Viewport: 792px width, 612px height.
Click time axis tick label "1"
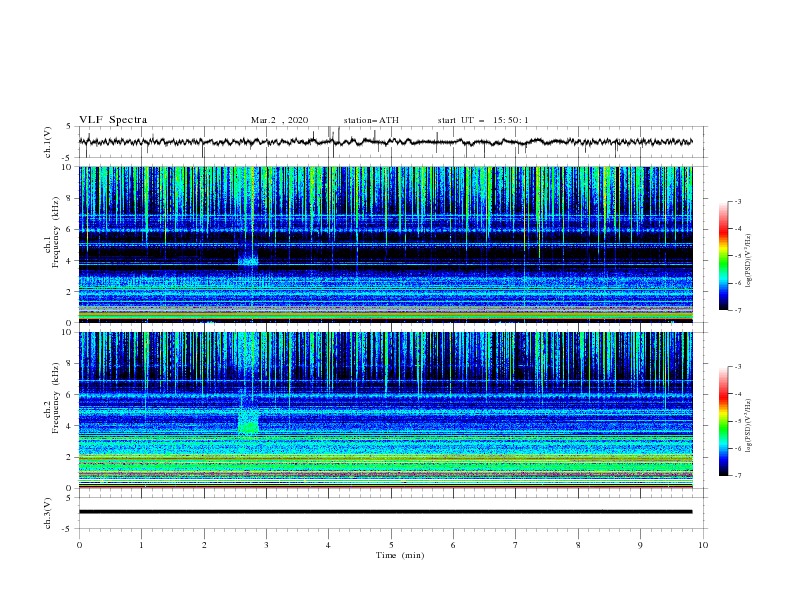pos(141,545)
